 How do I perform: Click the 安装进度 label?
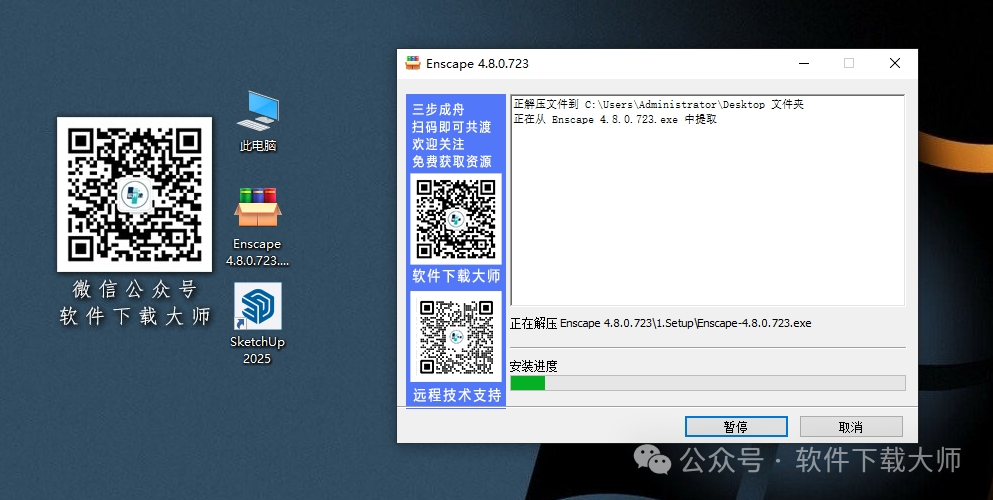[533, 366]
